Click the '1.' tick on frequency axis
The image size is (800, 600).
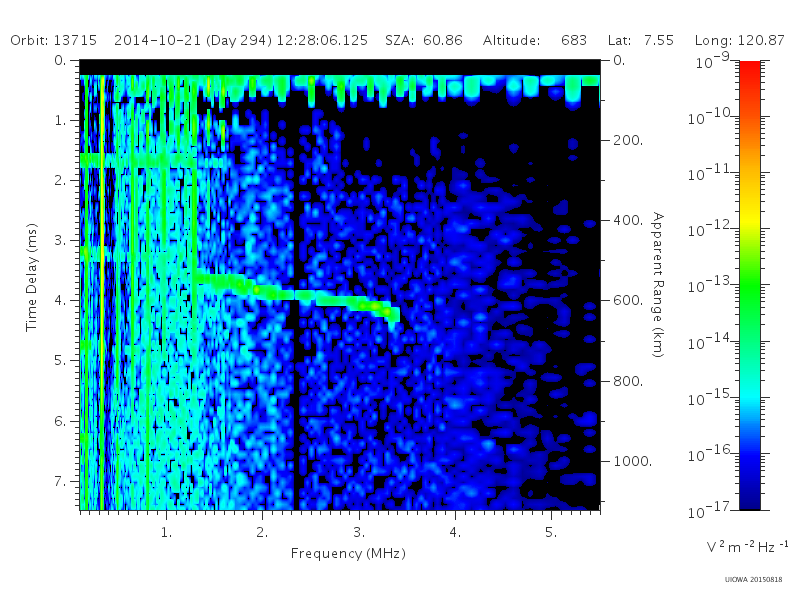click(166, 532)
